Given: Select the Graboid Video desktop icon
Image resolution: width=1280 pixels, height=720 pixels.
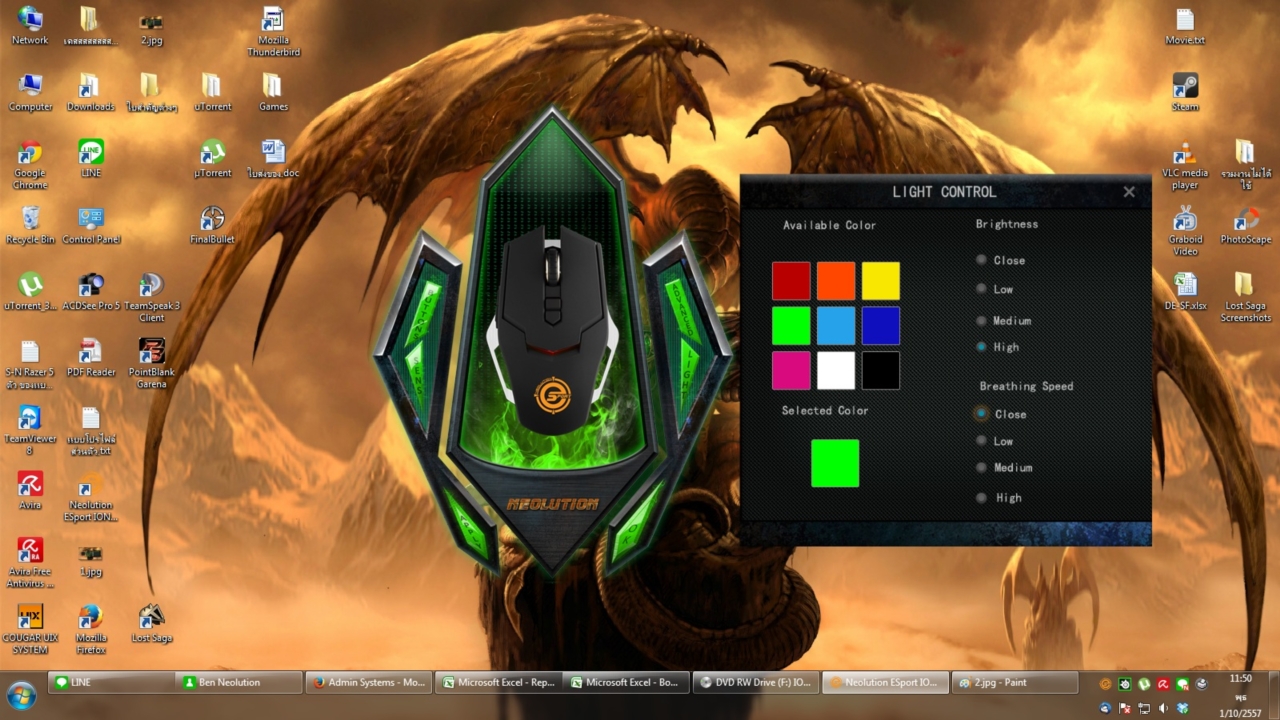Looking at the screenshot, I should tap(1185, 231).
